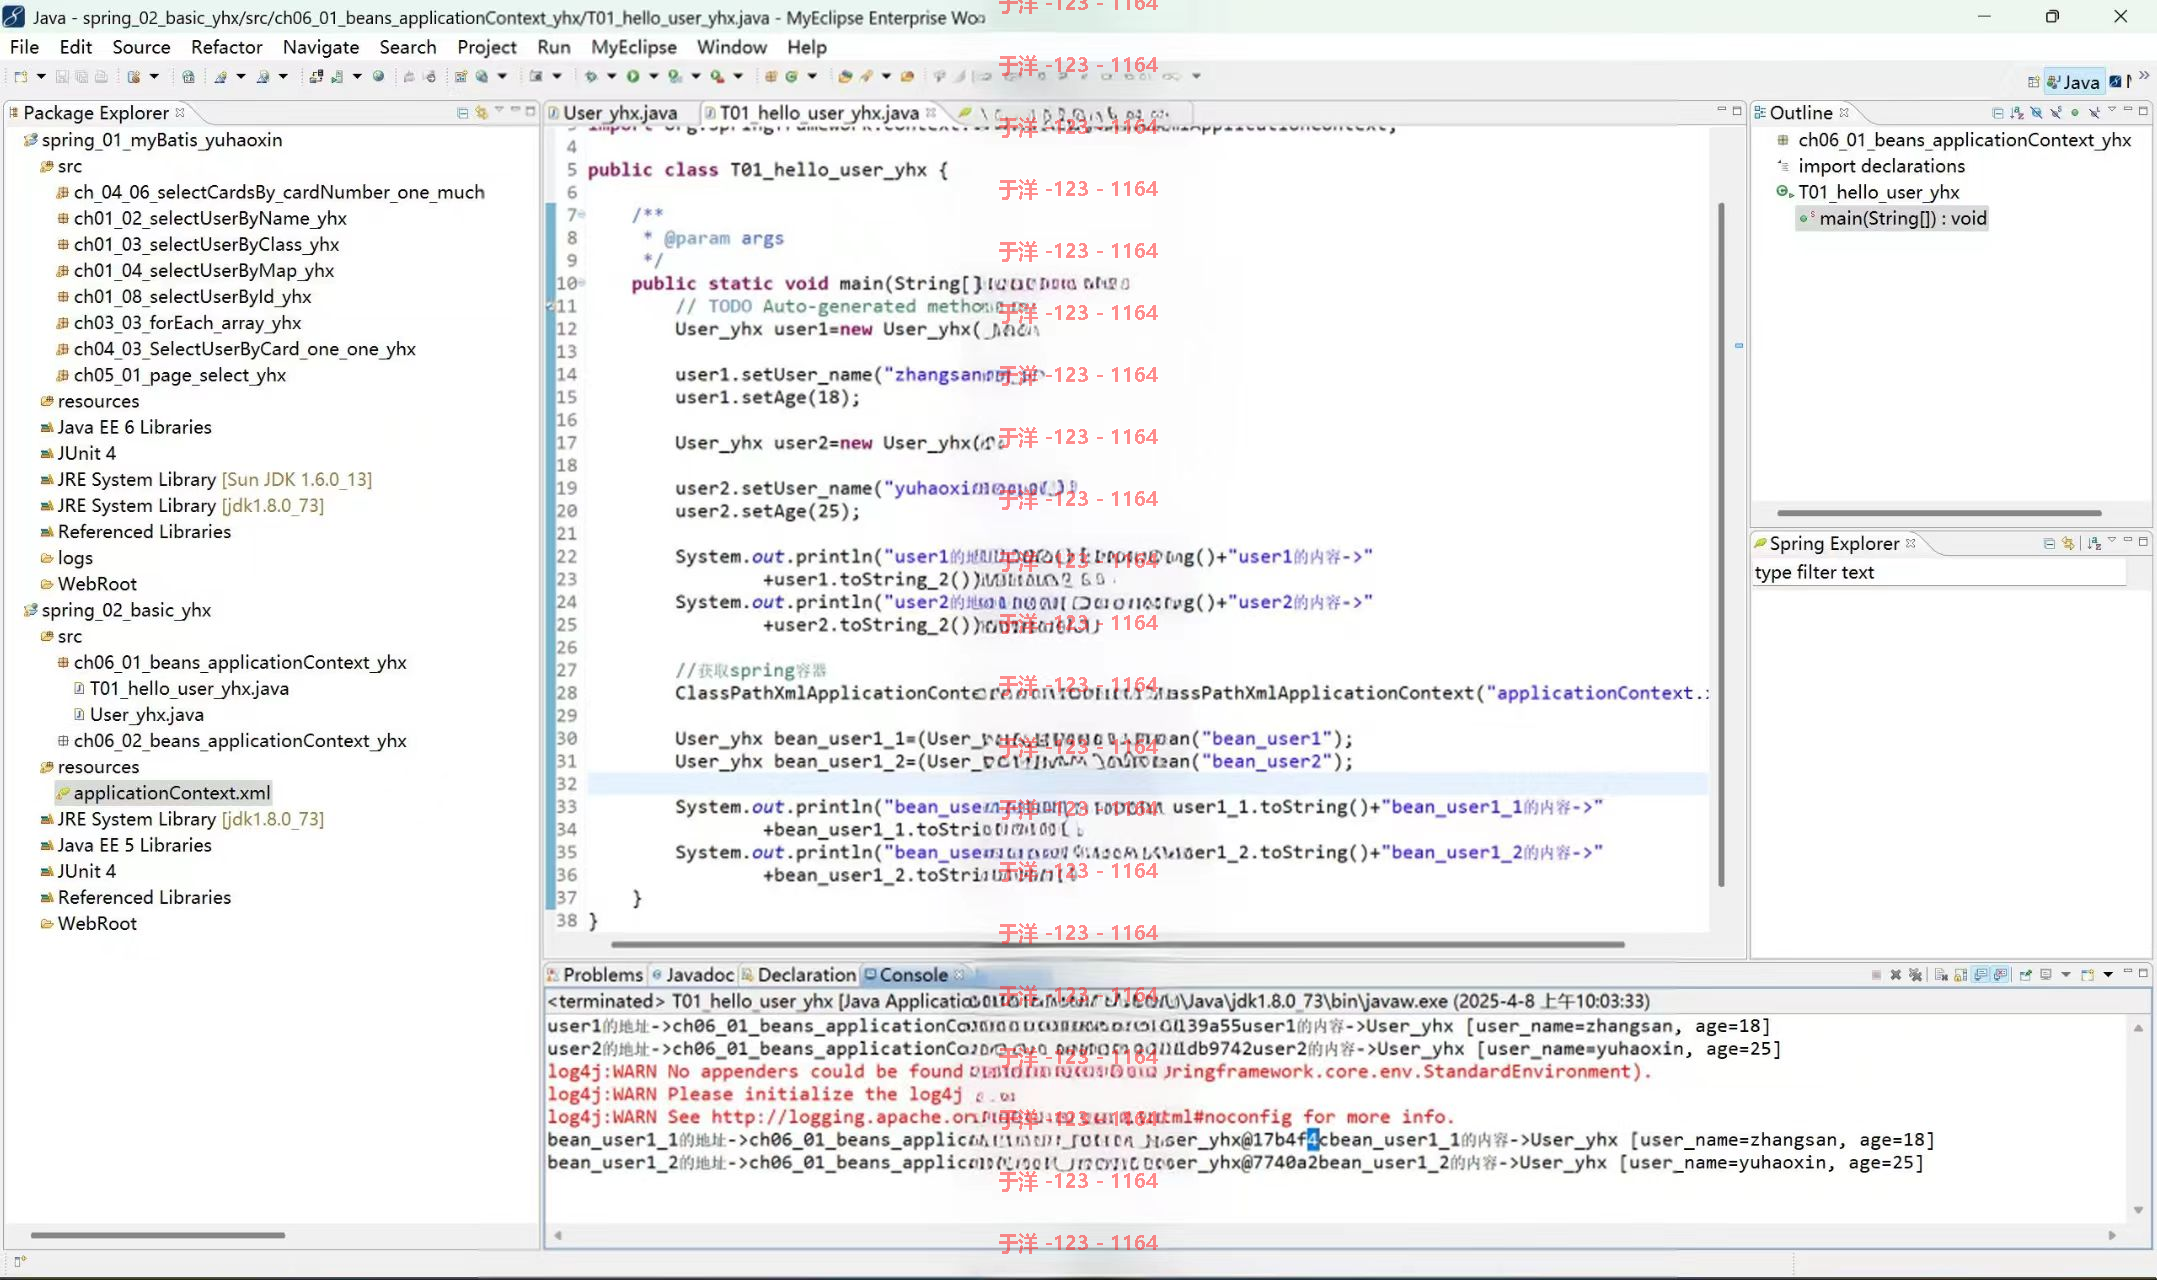Open the MyEclipse menu
Image resolution: width=2157 pixels, height=1280 pixels.
pyautogui.click(x=633, y=47)
